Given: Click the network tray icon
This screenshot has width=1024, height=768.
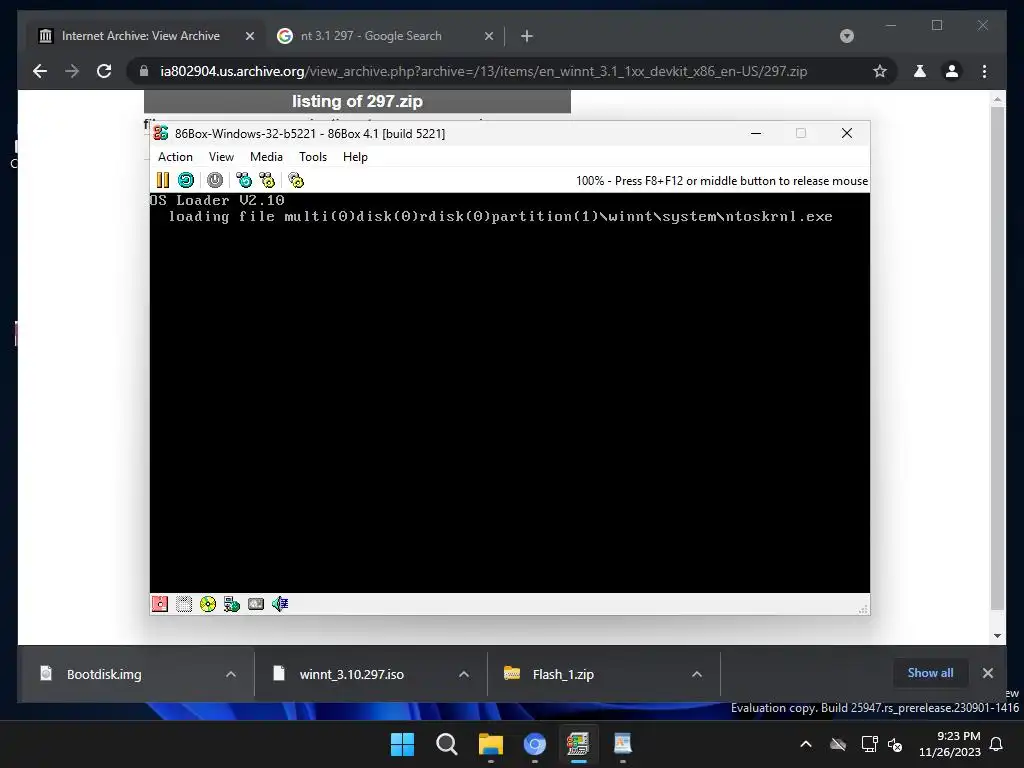Looking at the screenshot, I should pyautogui.click(x=870, y=744).
